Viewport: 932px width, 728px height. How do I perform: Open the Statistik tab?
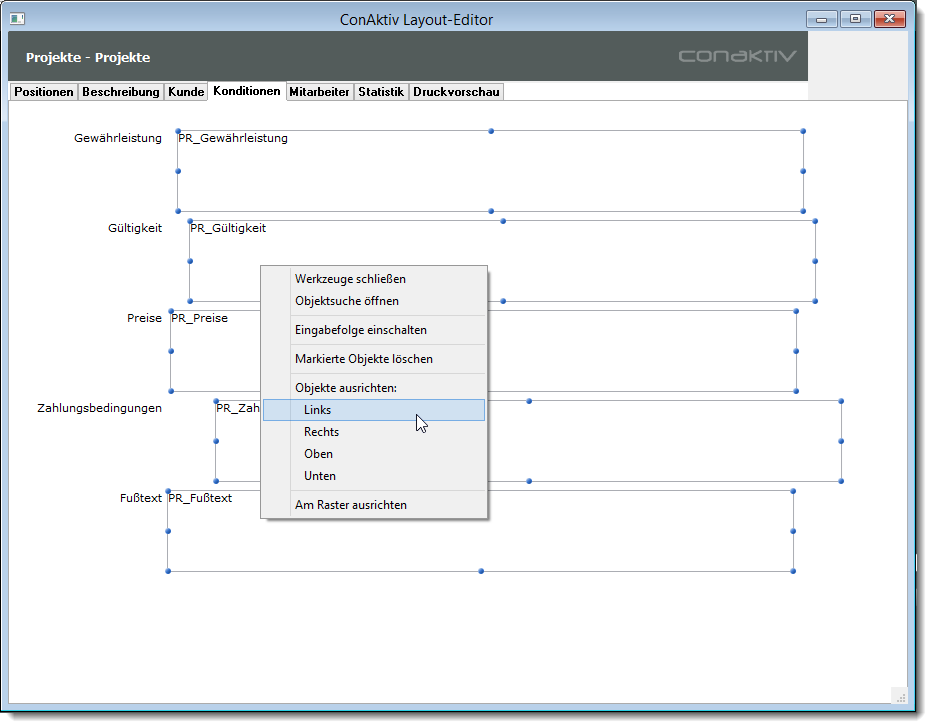[381, 92]
